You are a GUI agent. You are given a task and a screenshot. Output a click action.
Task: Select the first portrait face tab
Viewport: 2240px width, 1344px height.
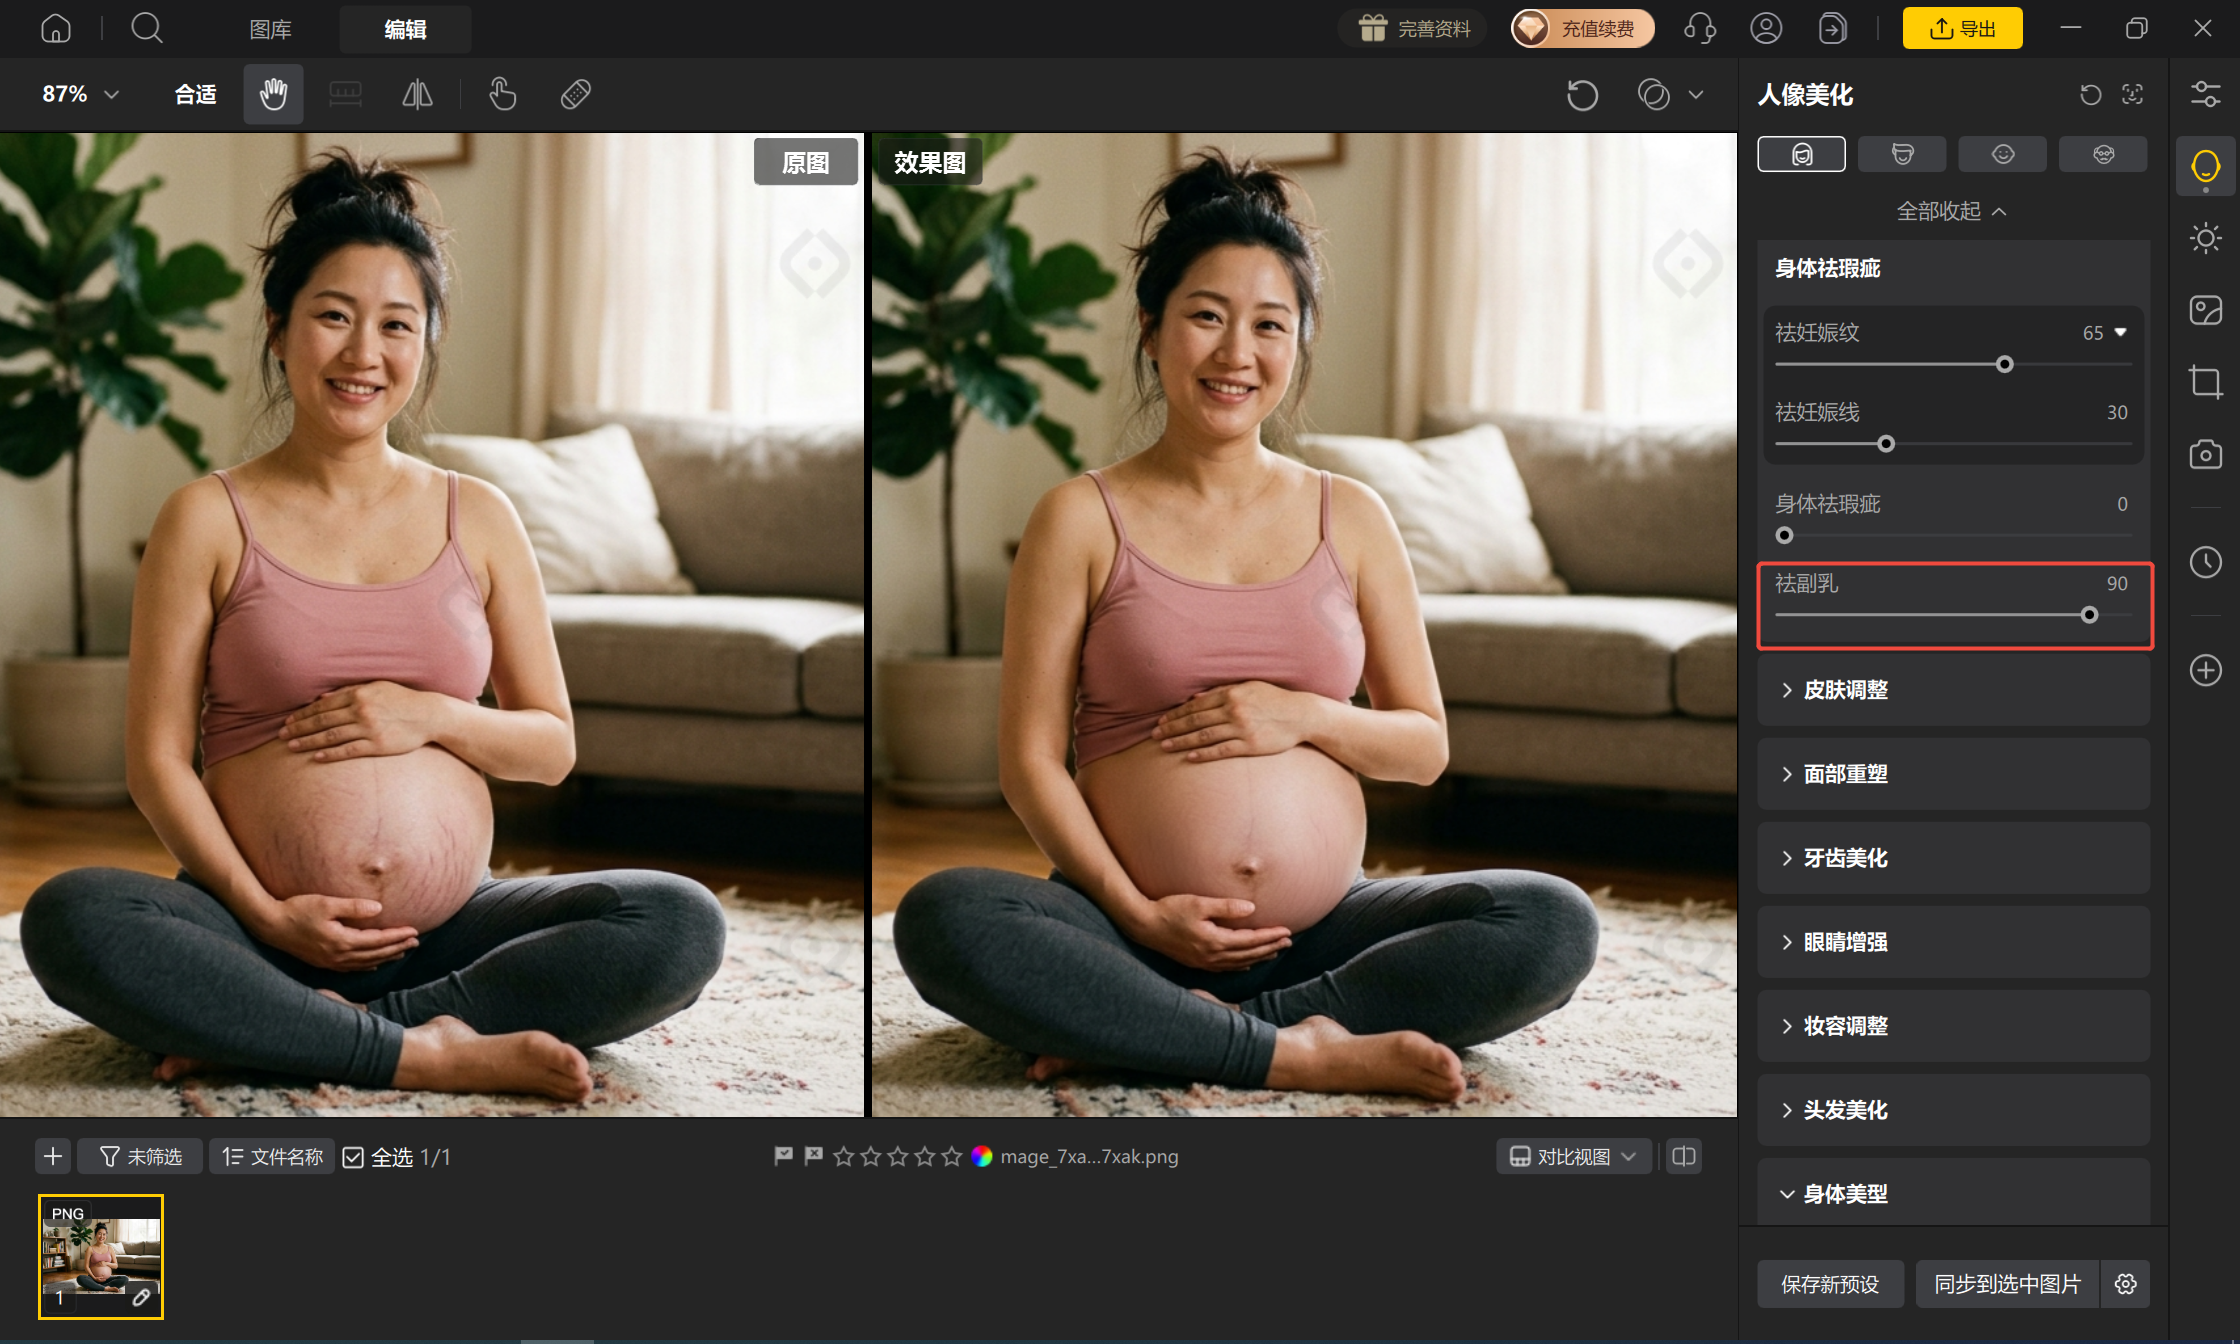click(1801, 154)
